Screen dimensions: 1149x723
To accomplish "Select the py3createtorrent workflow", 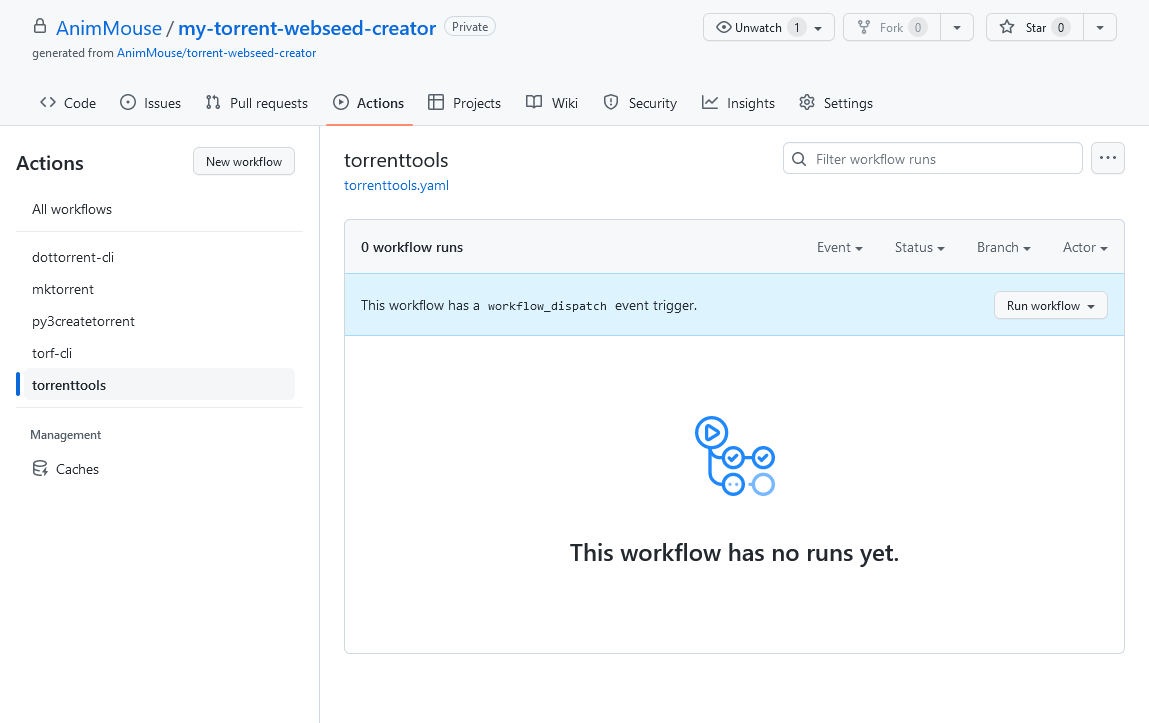I will [x=84, y=322].
